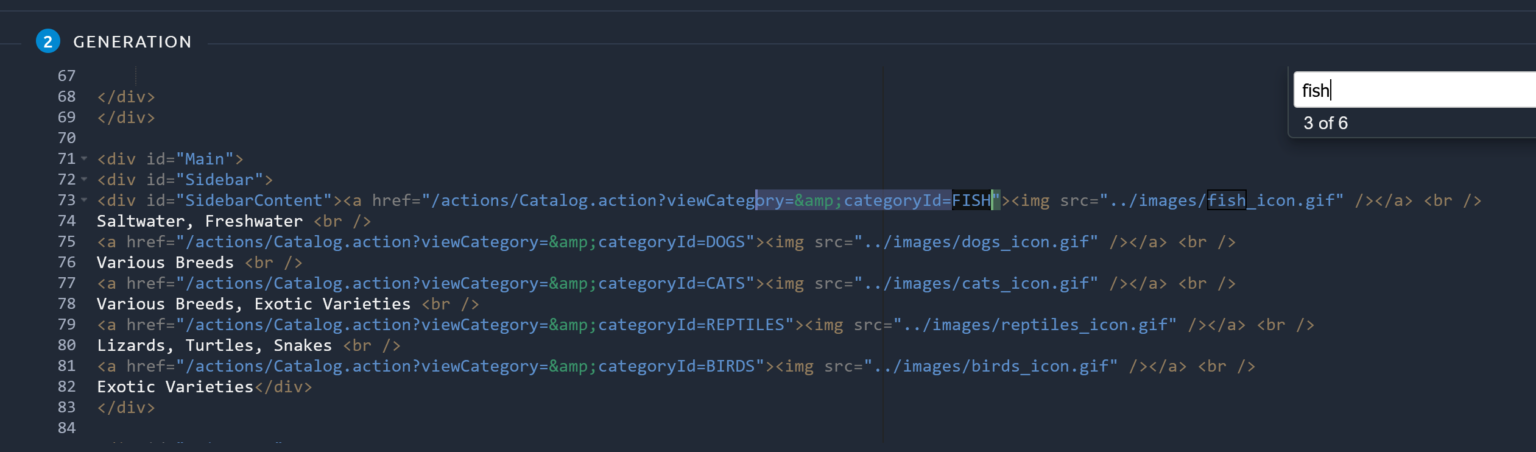Click the GENERATION section heading
Image resolution: width=1536 pixels, height=452 pixels.
(x=132, y=42)
